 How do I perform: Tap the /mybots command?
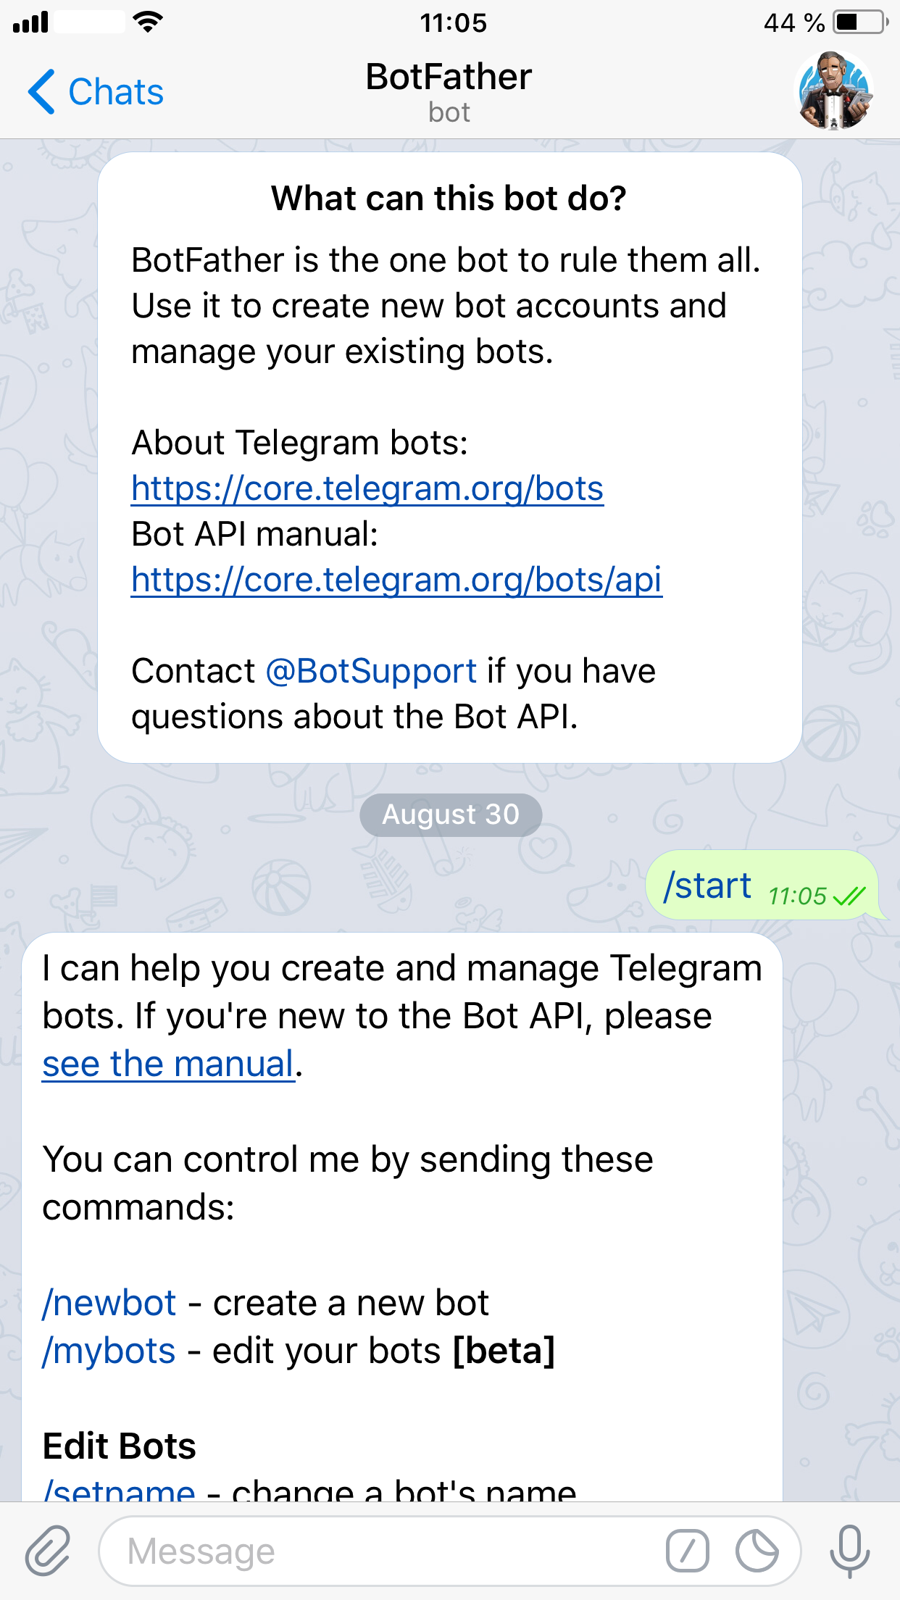[109, 1351]
